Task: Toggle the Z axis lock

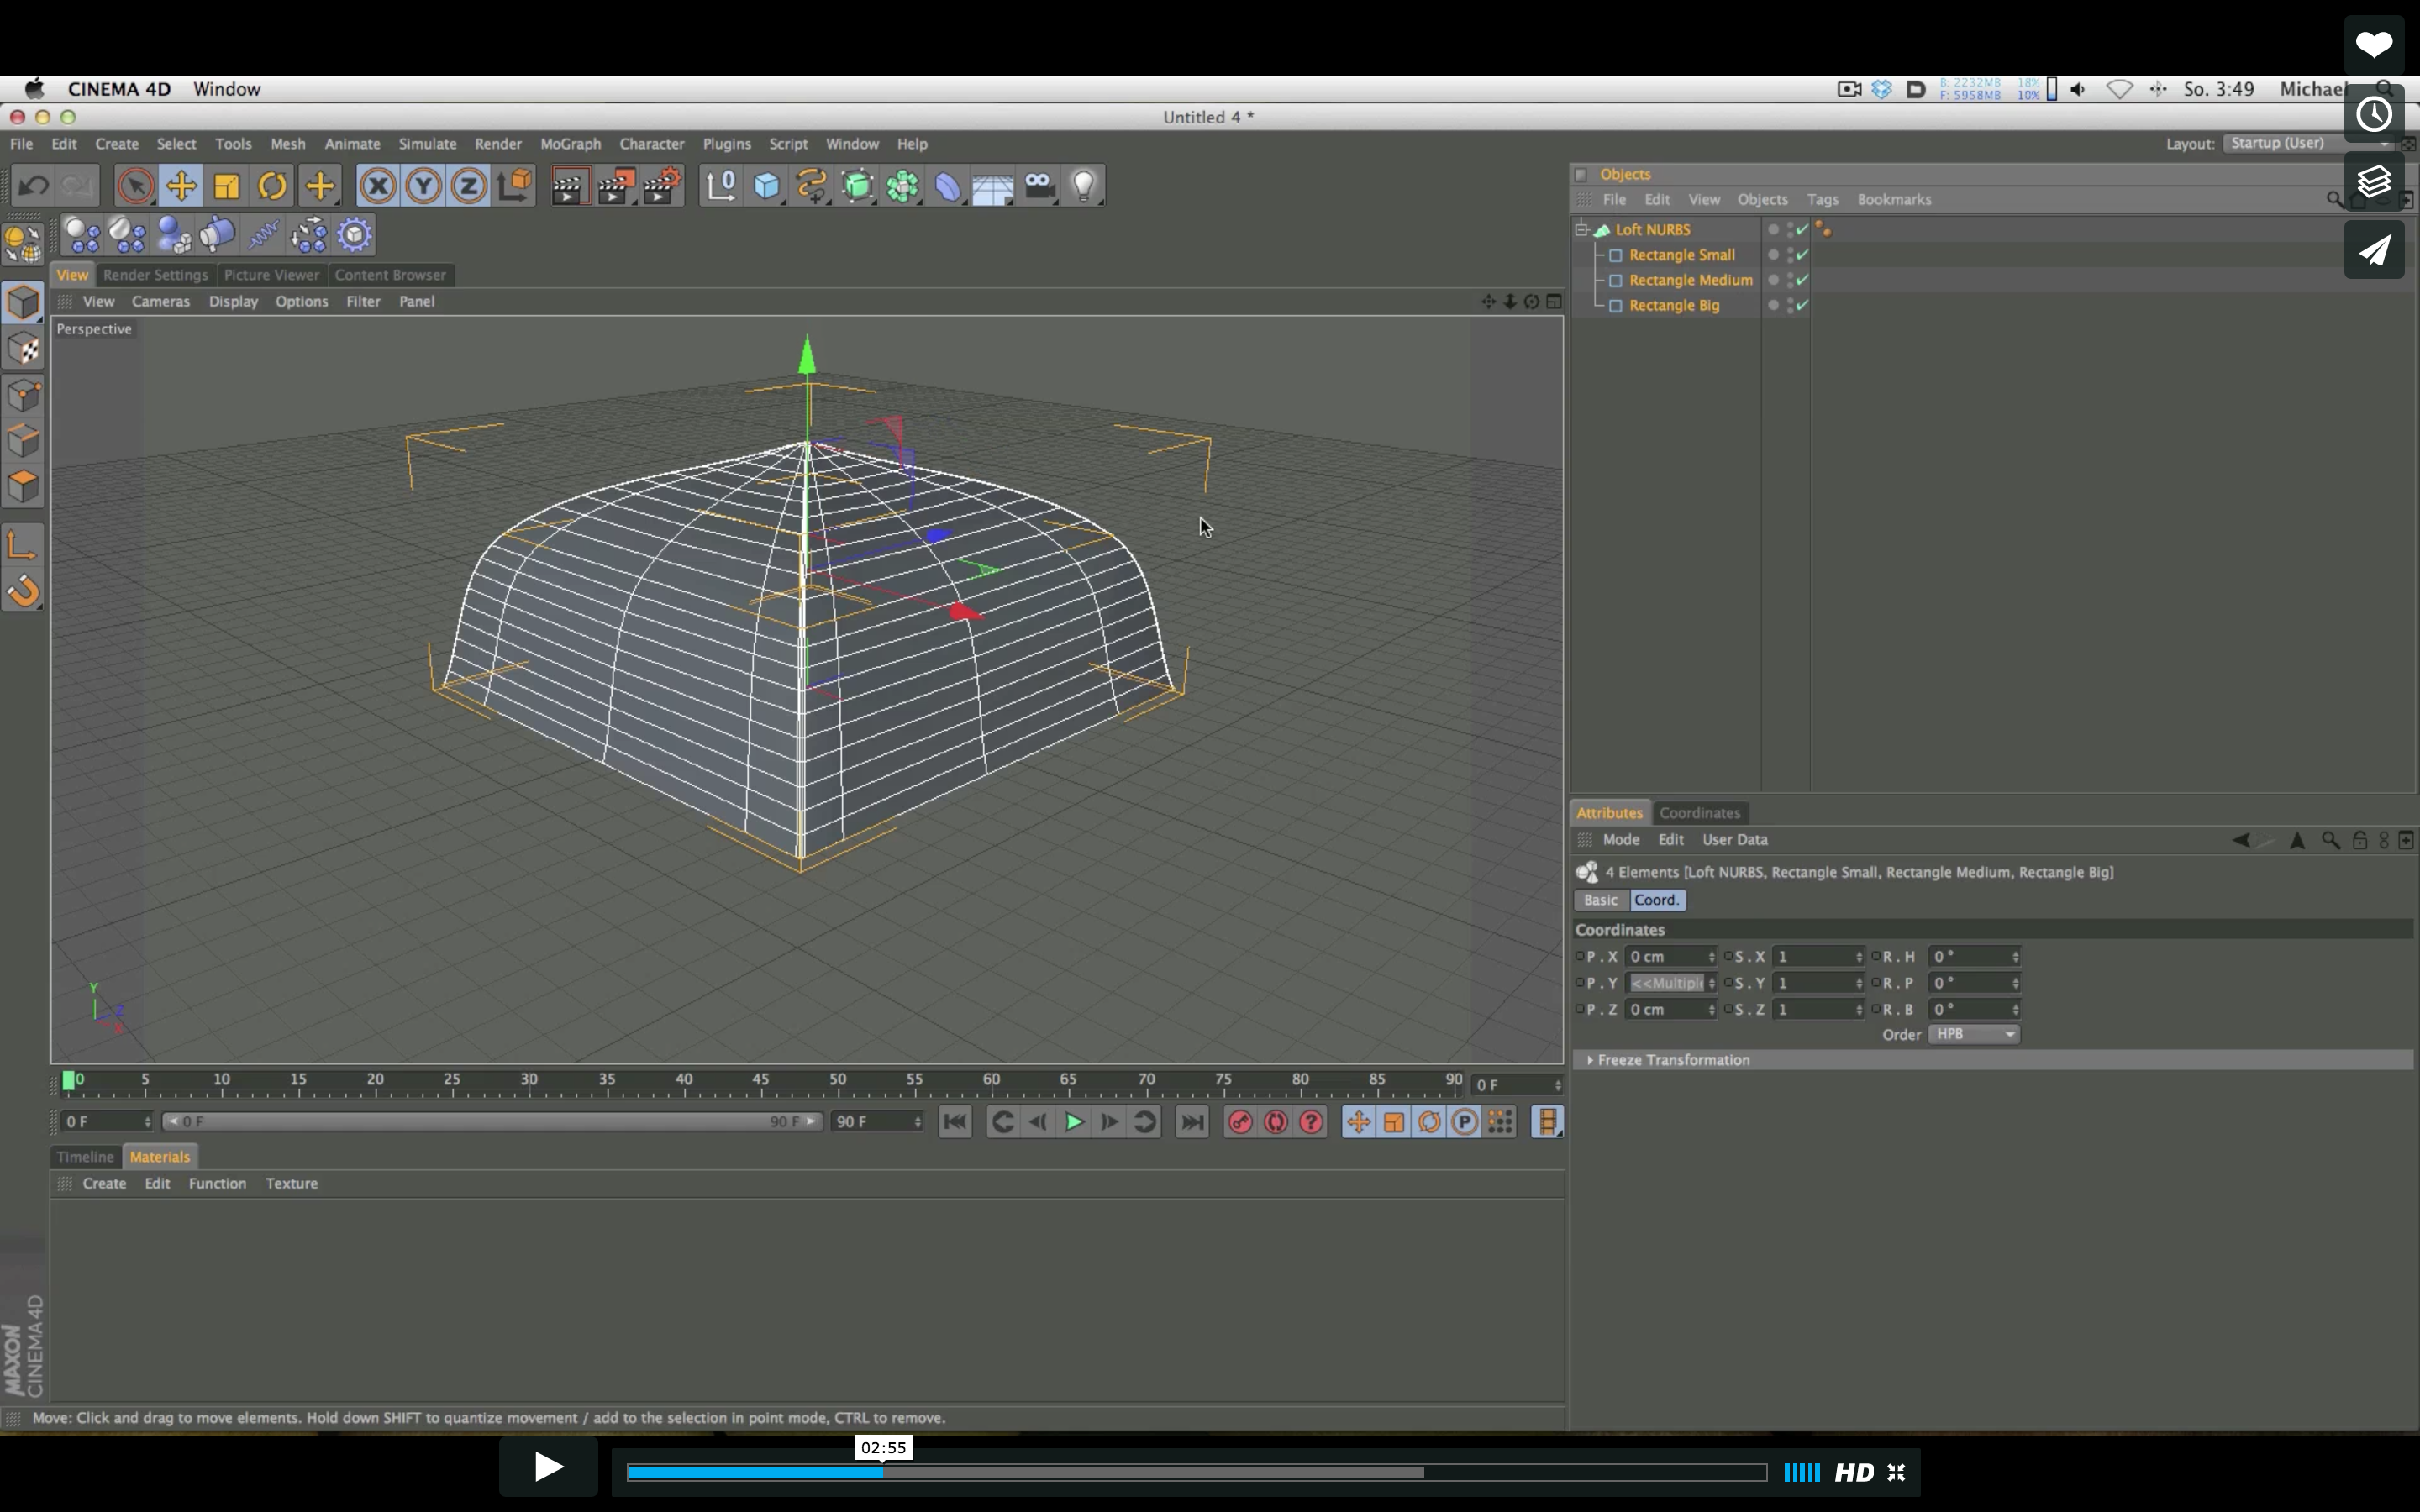Action: (x=468, y=186)
